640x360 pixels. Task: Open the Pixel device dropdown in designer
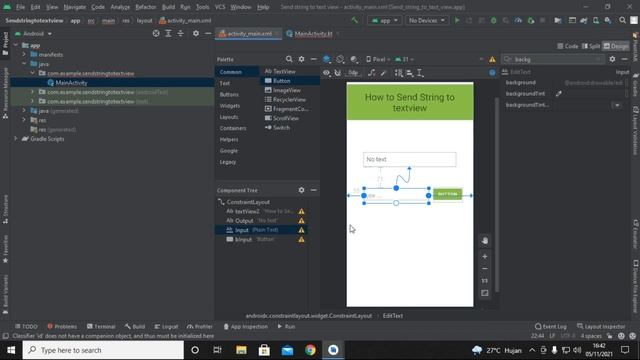coord(378,59)
